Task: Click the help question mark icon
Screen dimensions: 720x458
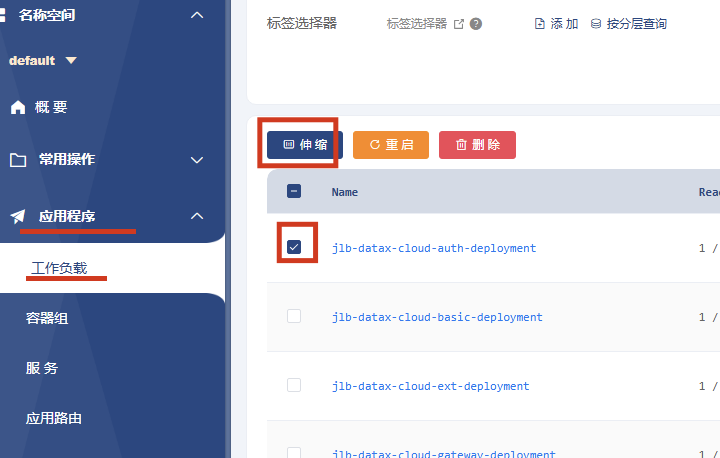Action: tap(476, 24)
